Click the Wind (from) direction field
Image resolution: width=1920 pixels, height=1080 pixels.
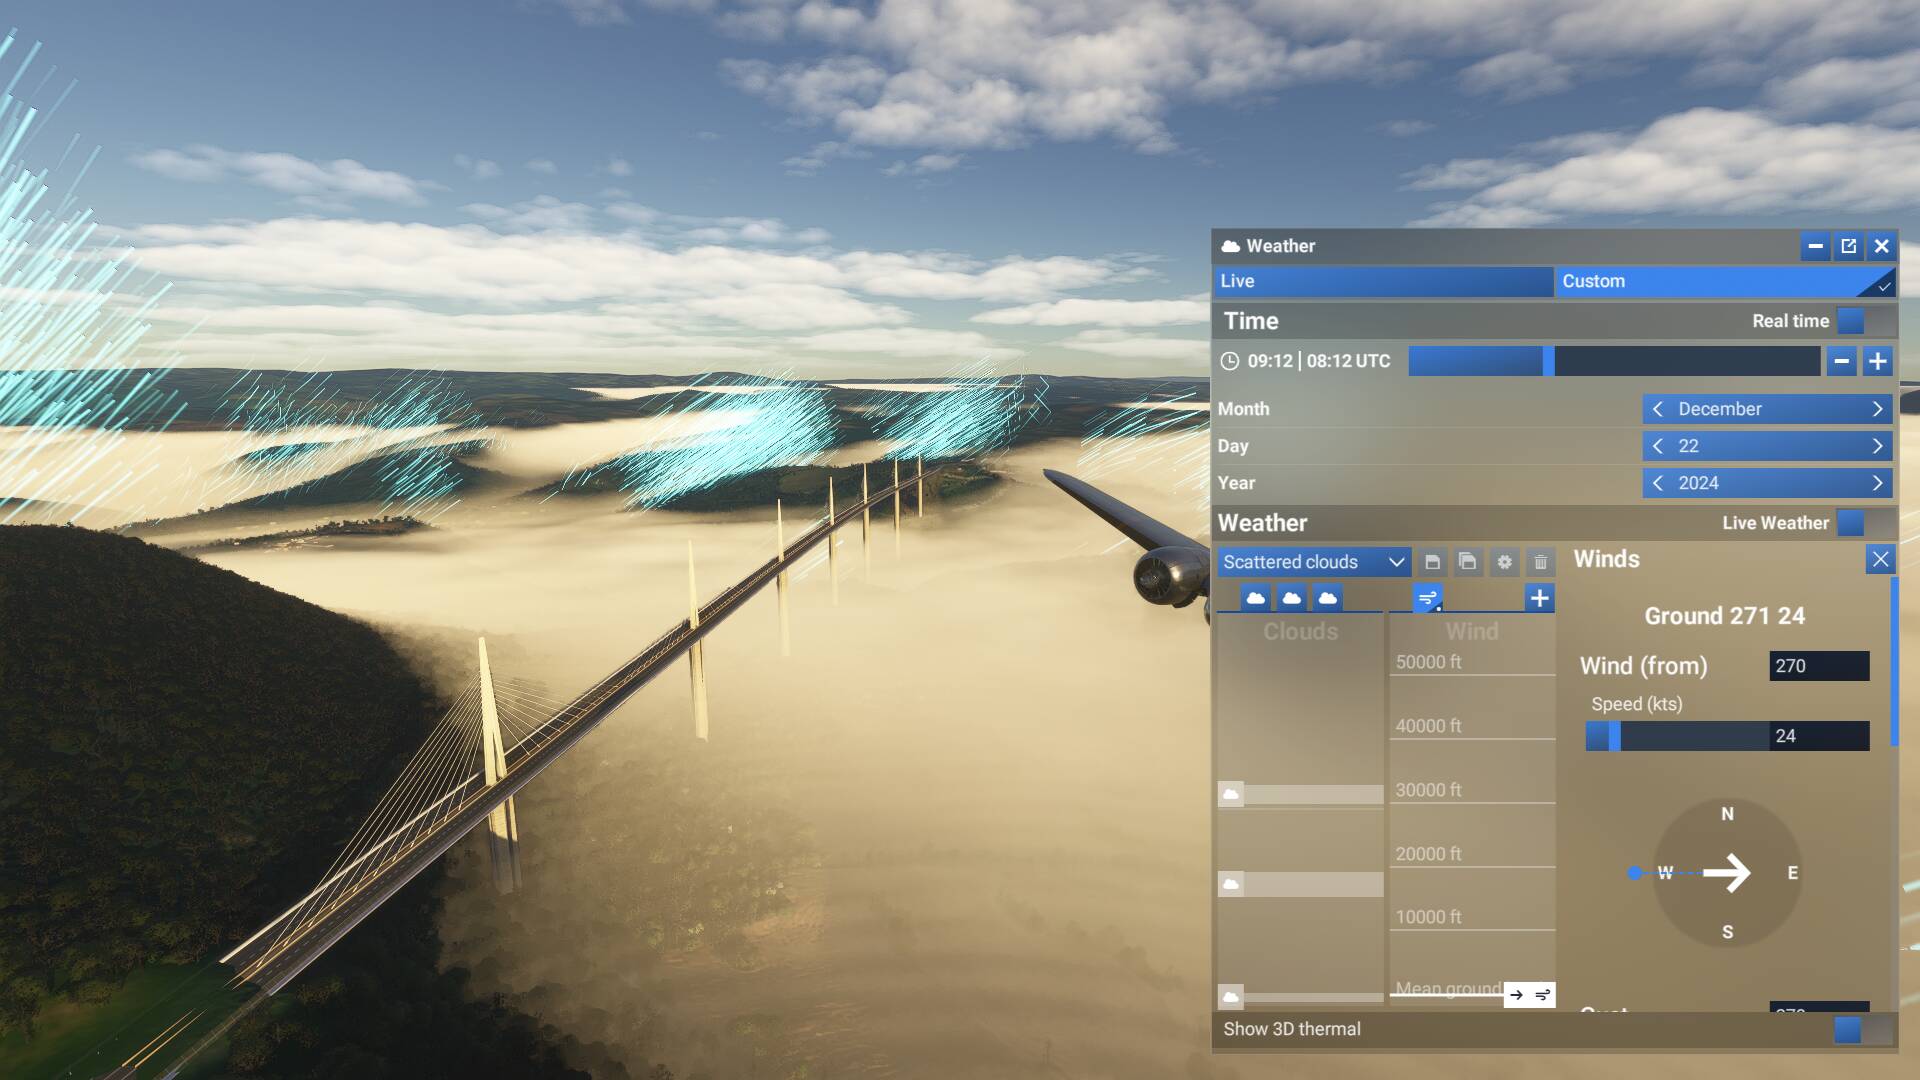tap(1818, 666)
